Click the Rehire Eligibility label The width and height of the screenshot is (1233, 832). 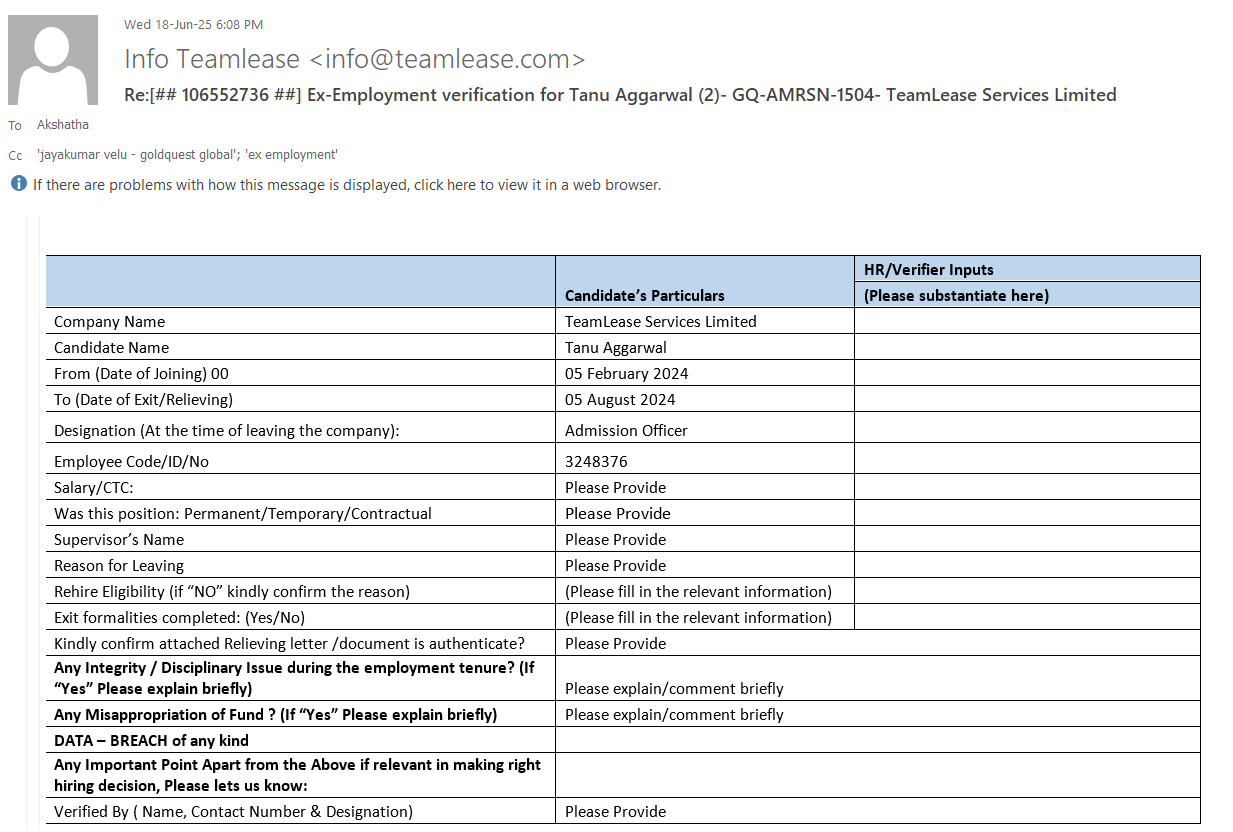[x=232, y=591]
